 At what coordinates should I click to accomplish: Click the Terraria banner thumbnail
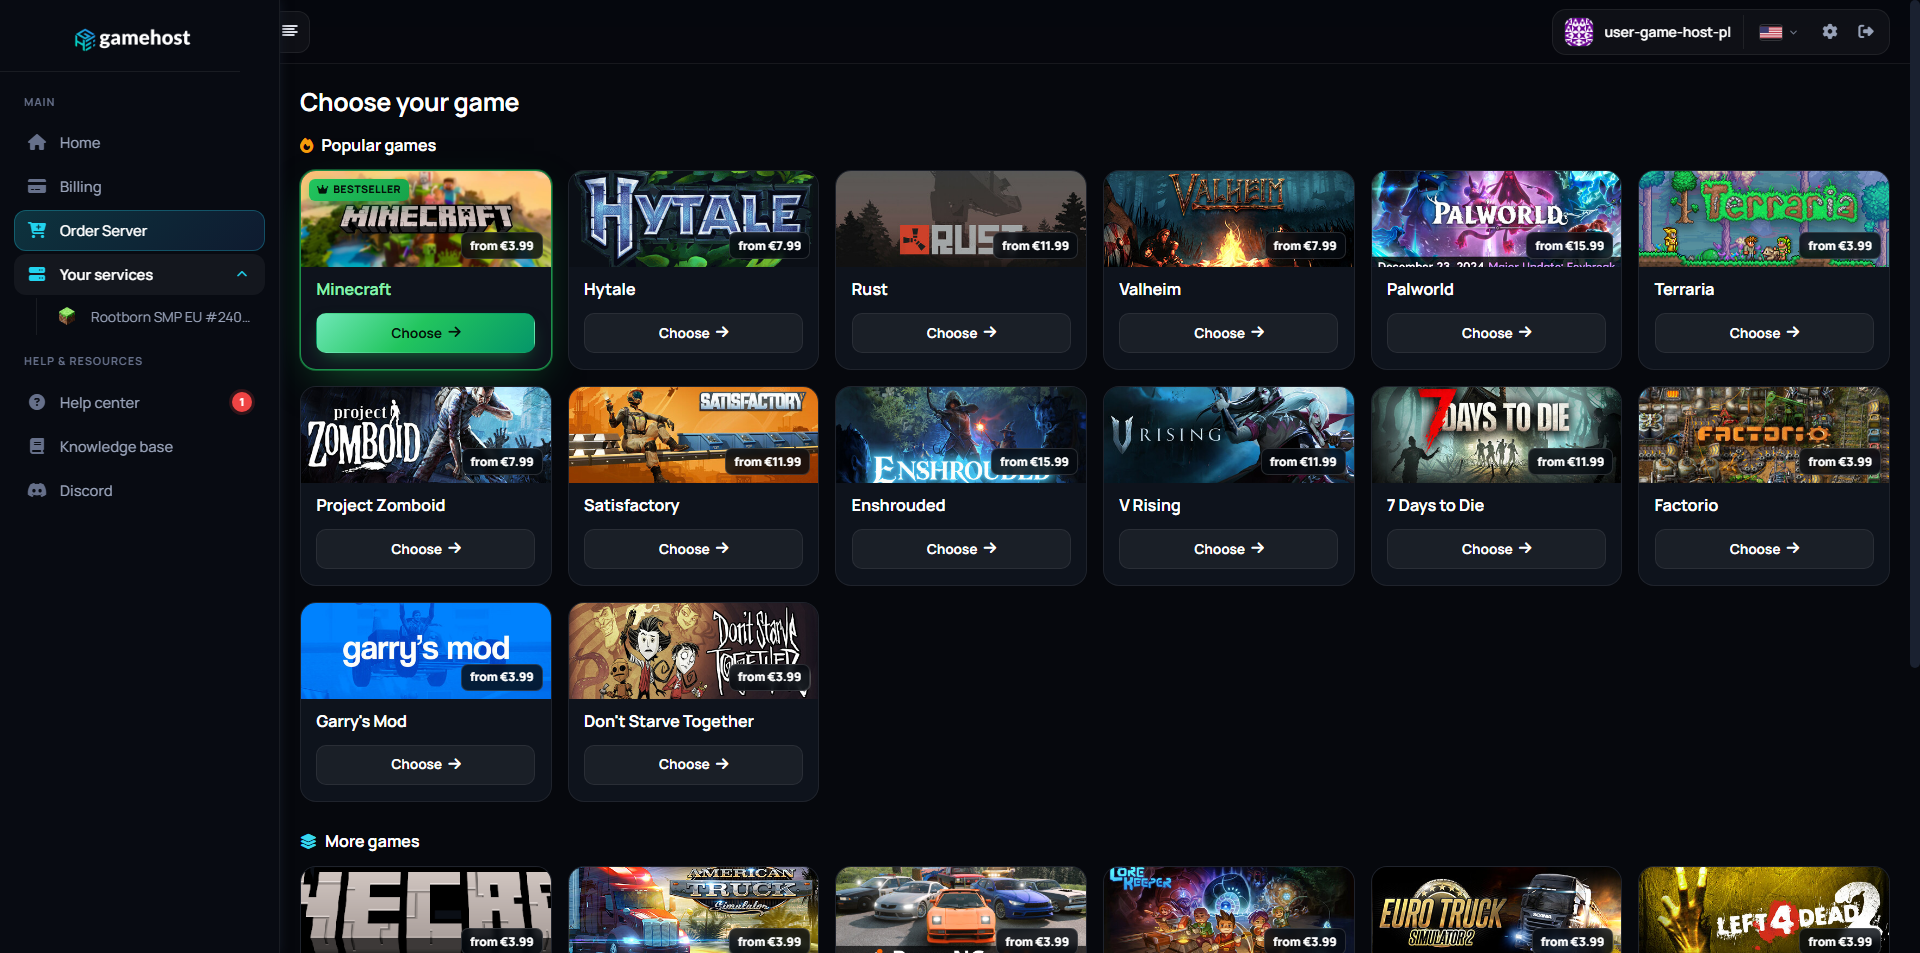point(1764,219)
